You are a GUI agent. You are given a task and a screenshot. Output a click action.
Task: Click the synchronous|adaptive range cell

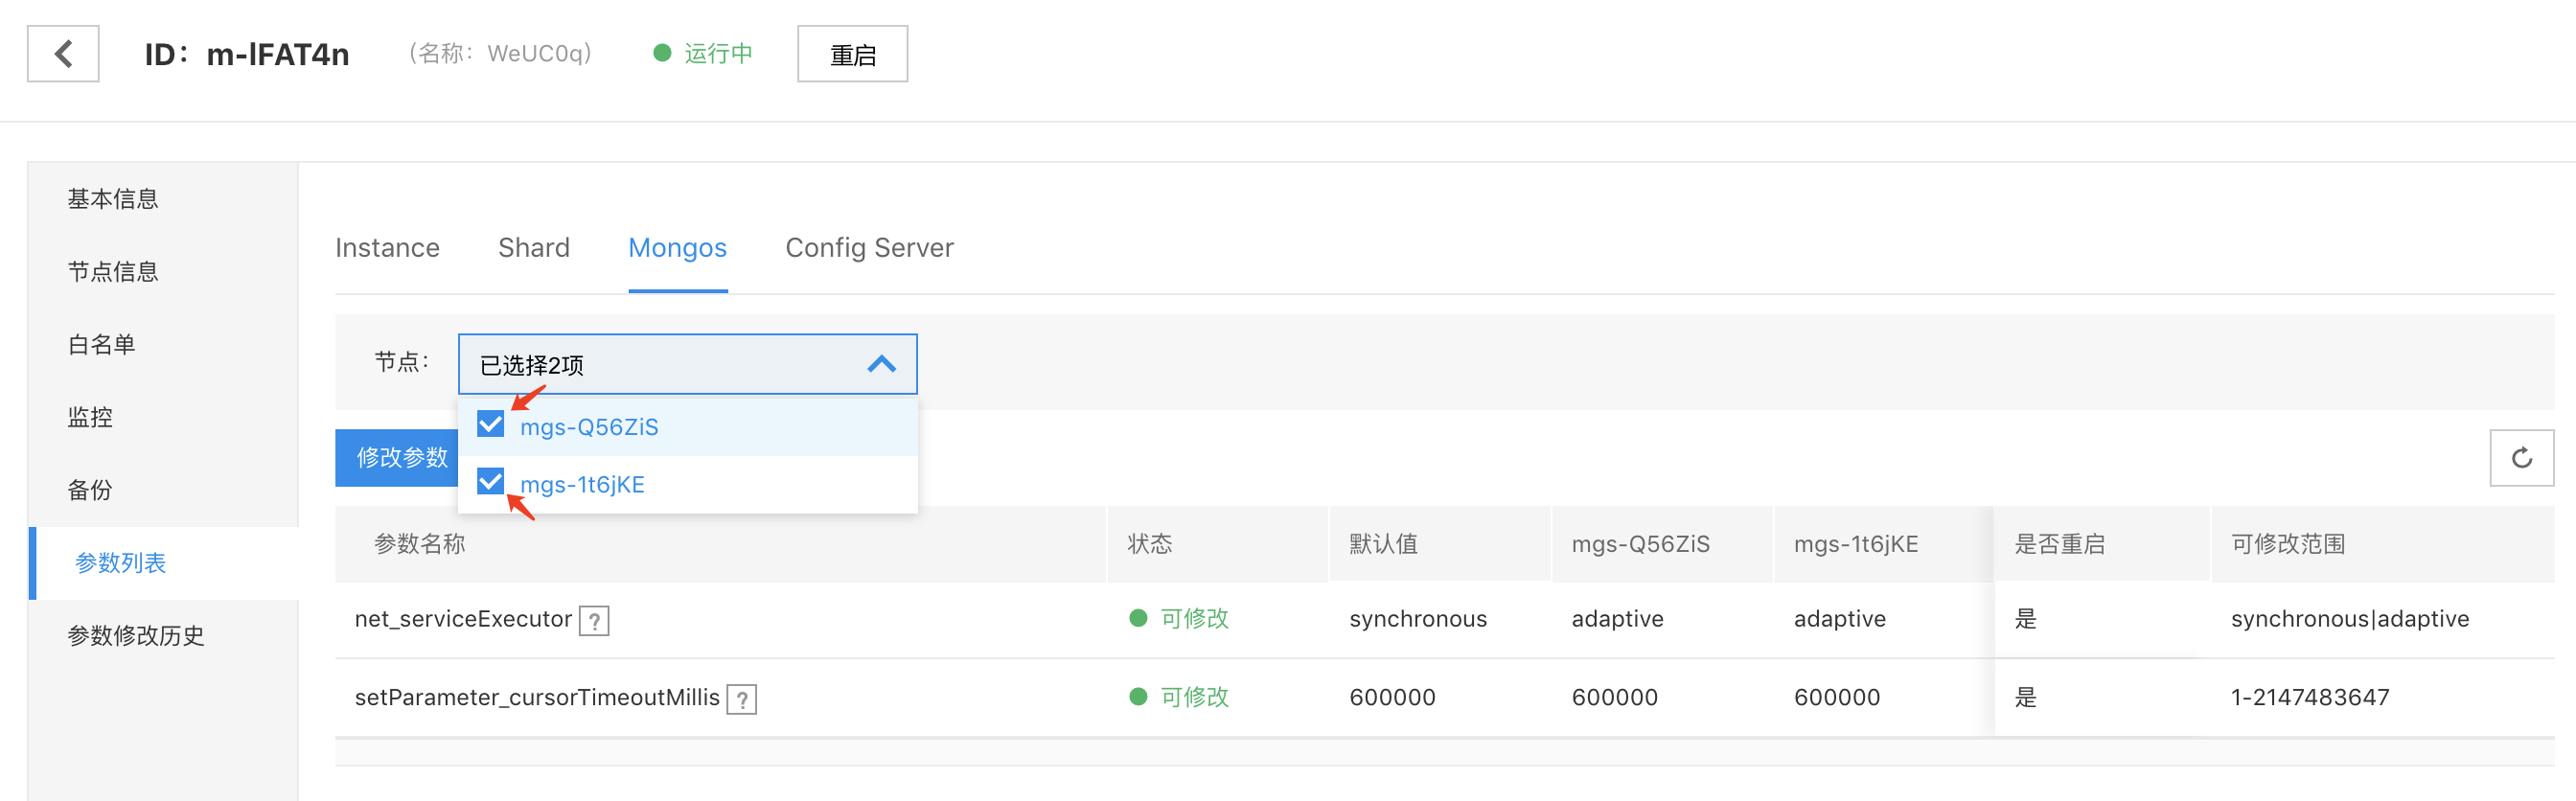[x=2350, y=619]
